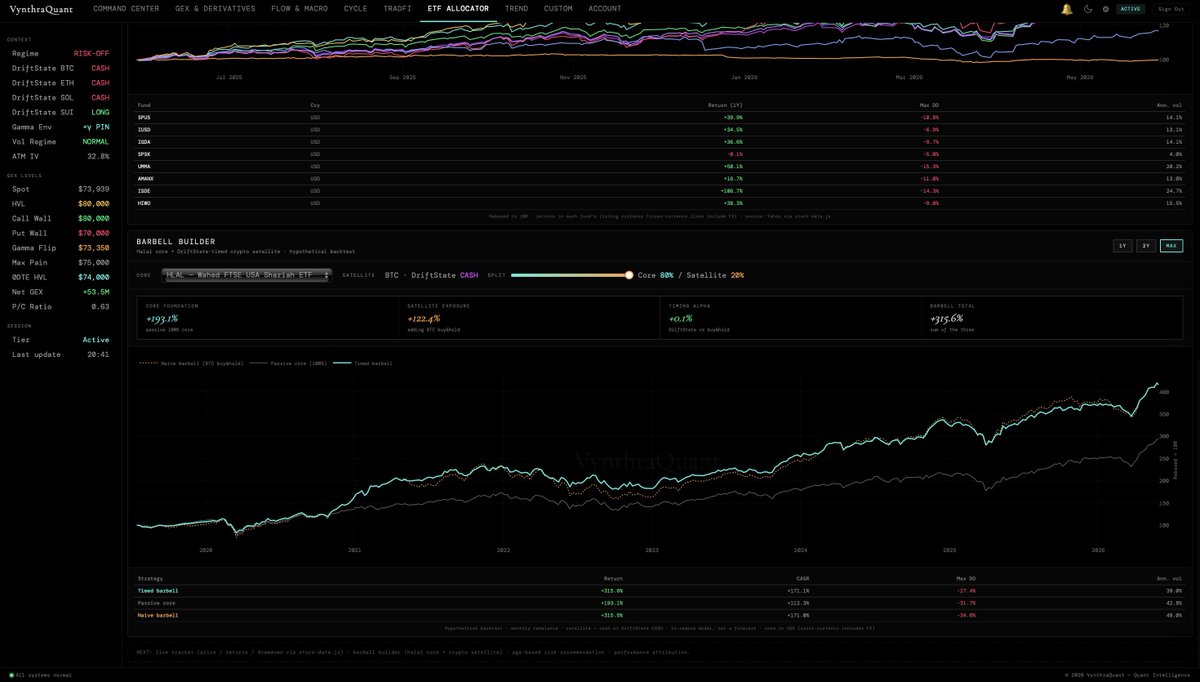Switch to GEX & Derivatives tab
This screenshot has height=682, width=1200.
[x=215, y=8]
